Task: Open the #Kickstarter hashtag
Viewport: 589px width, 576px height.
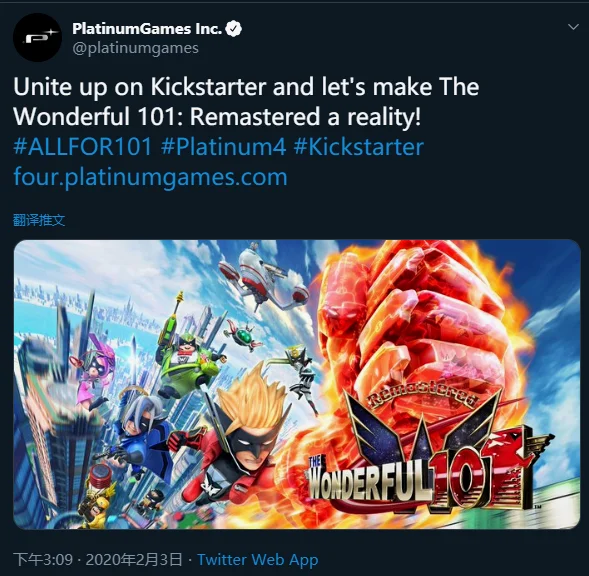Action: pos(358,147)
